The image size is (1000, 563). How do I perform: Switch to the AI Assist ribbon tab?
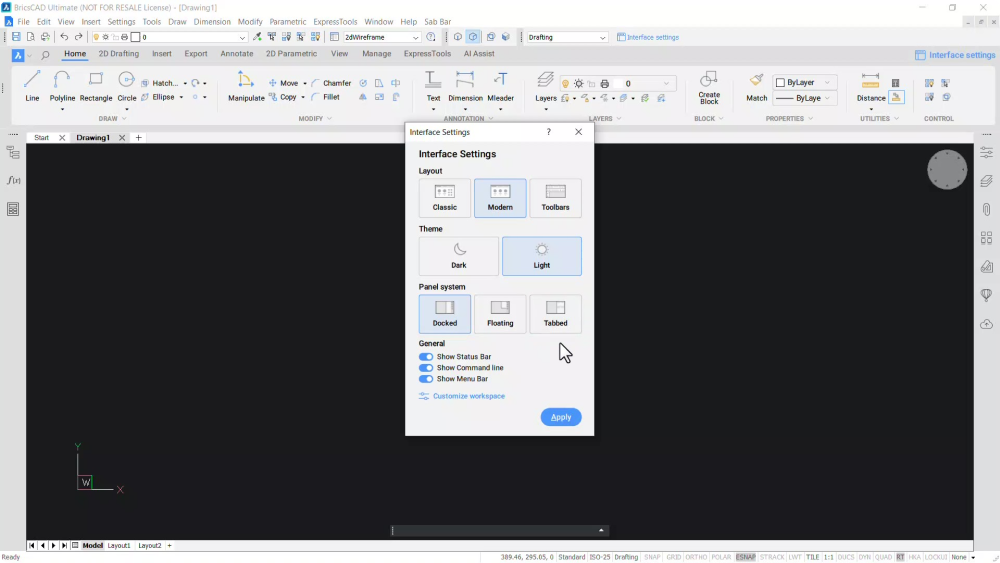[479, 54]
